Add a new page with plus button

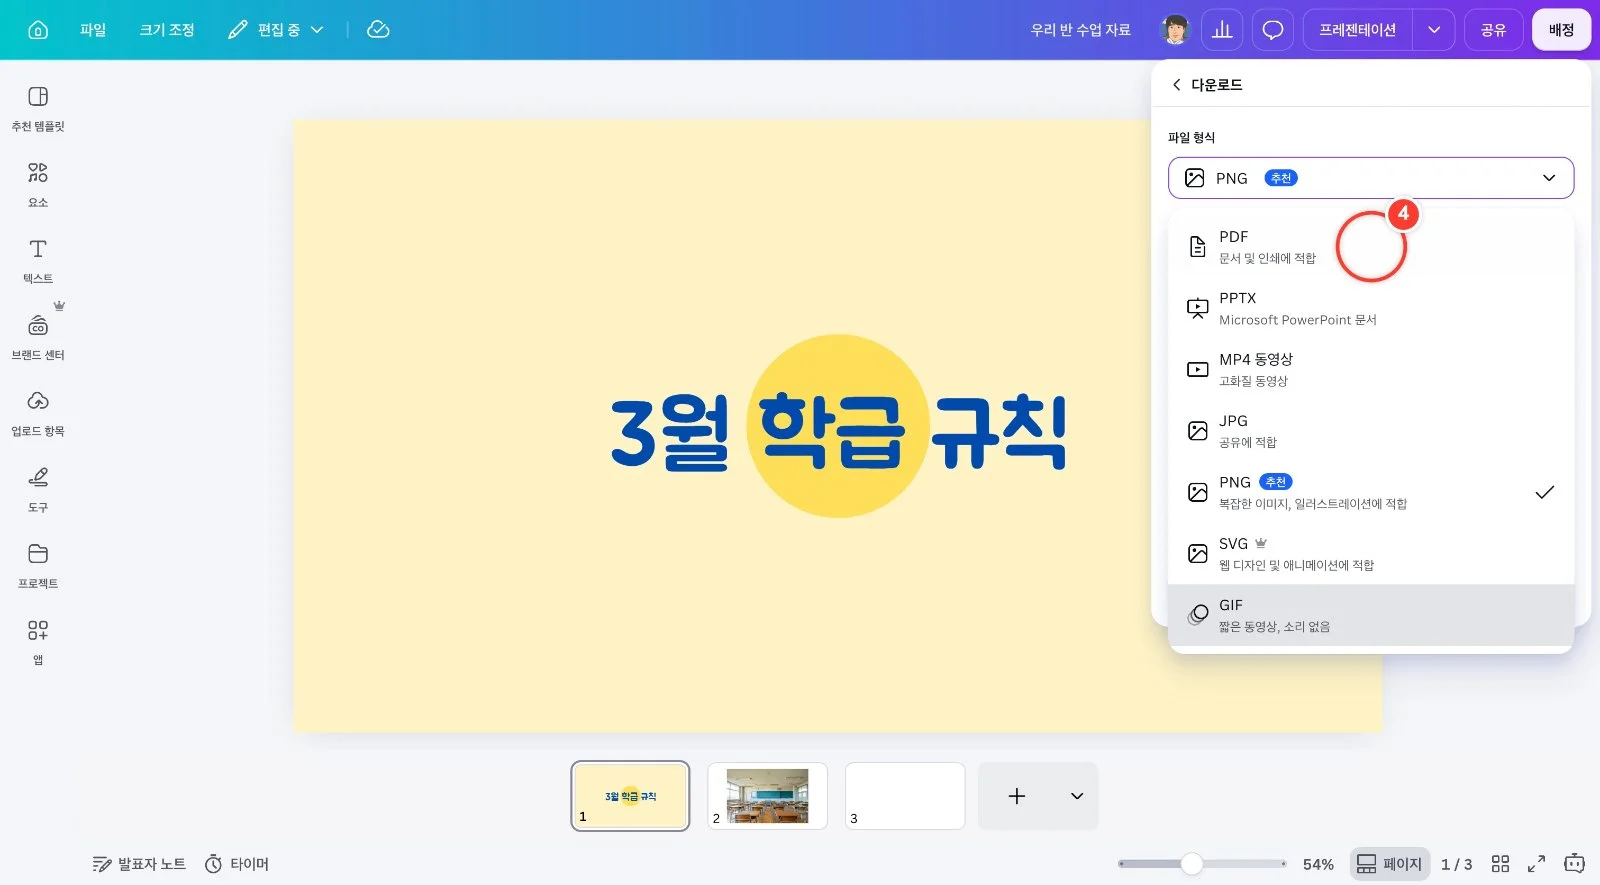[x=1017, y=796]
